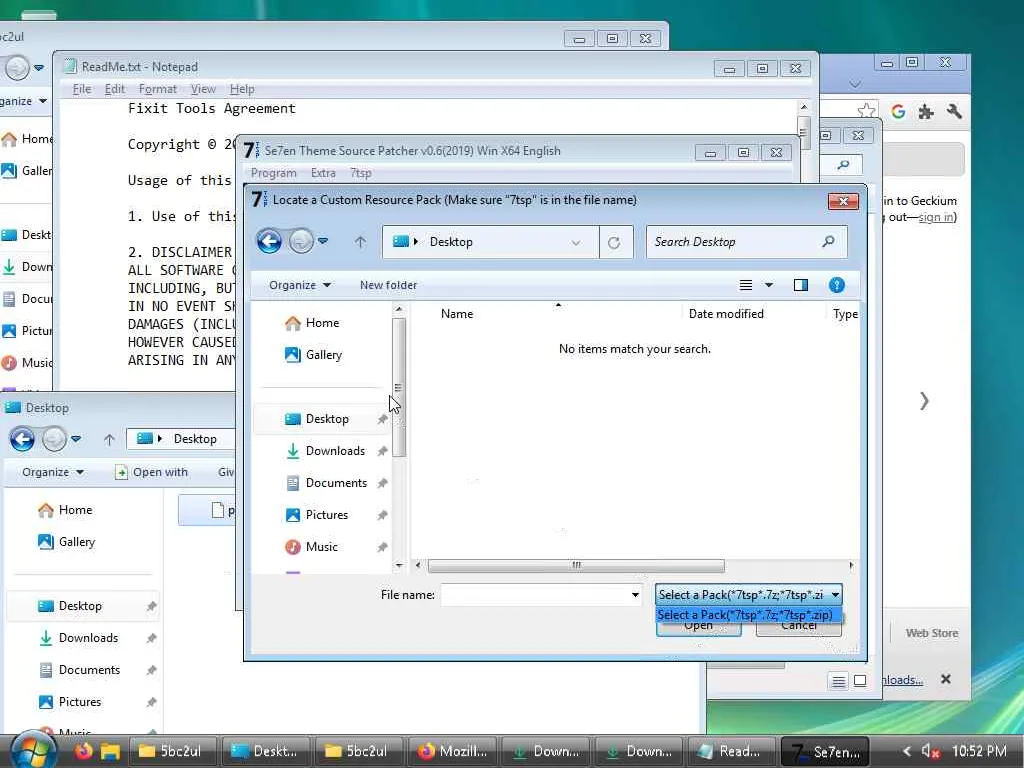Go back in lower Desktop explorer window

click(22, 439)
